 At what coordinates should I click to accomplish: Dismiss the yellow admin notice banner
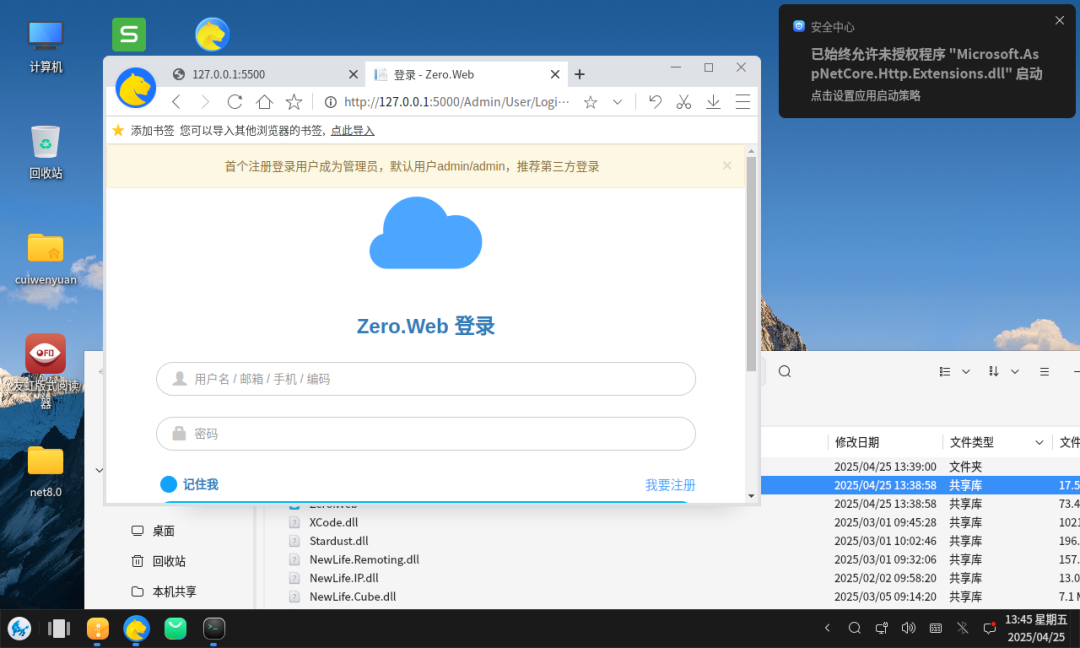pos(727,165)
